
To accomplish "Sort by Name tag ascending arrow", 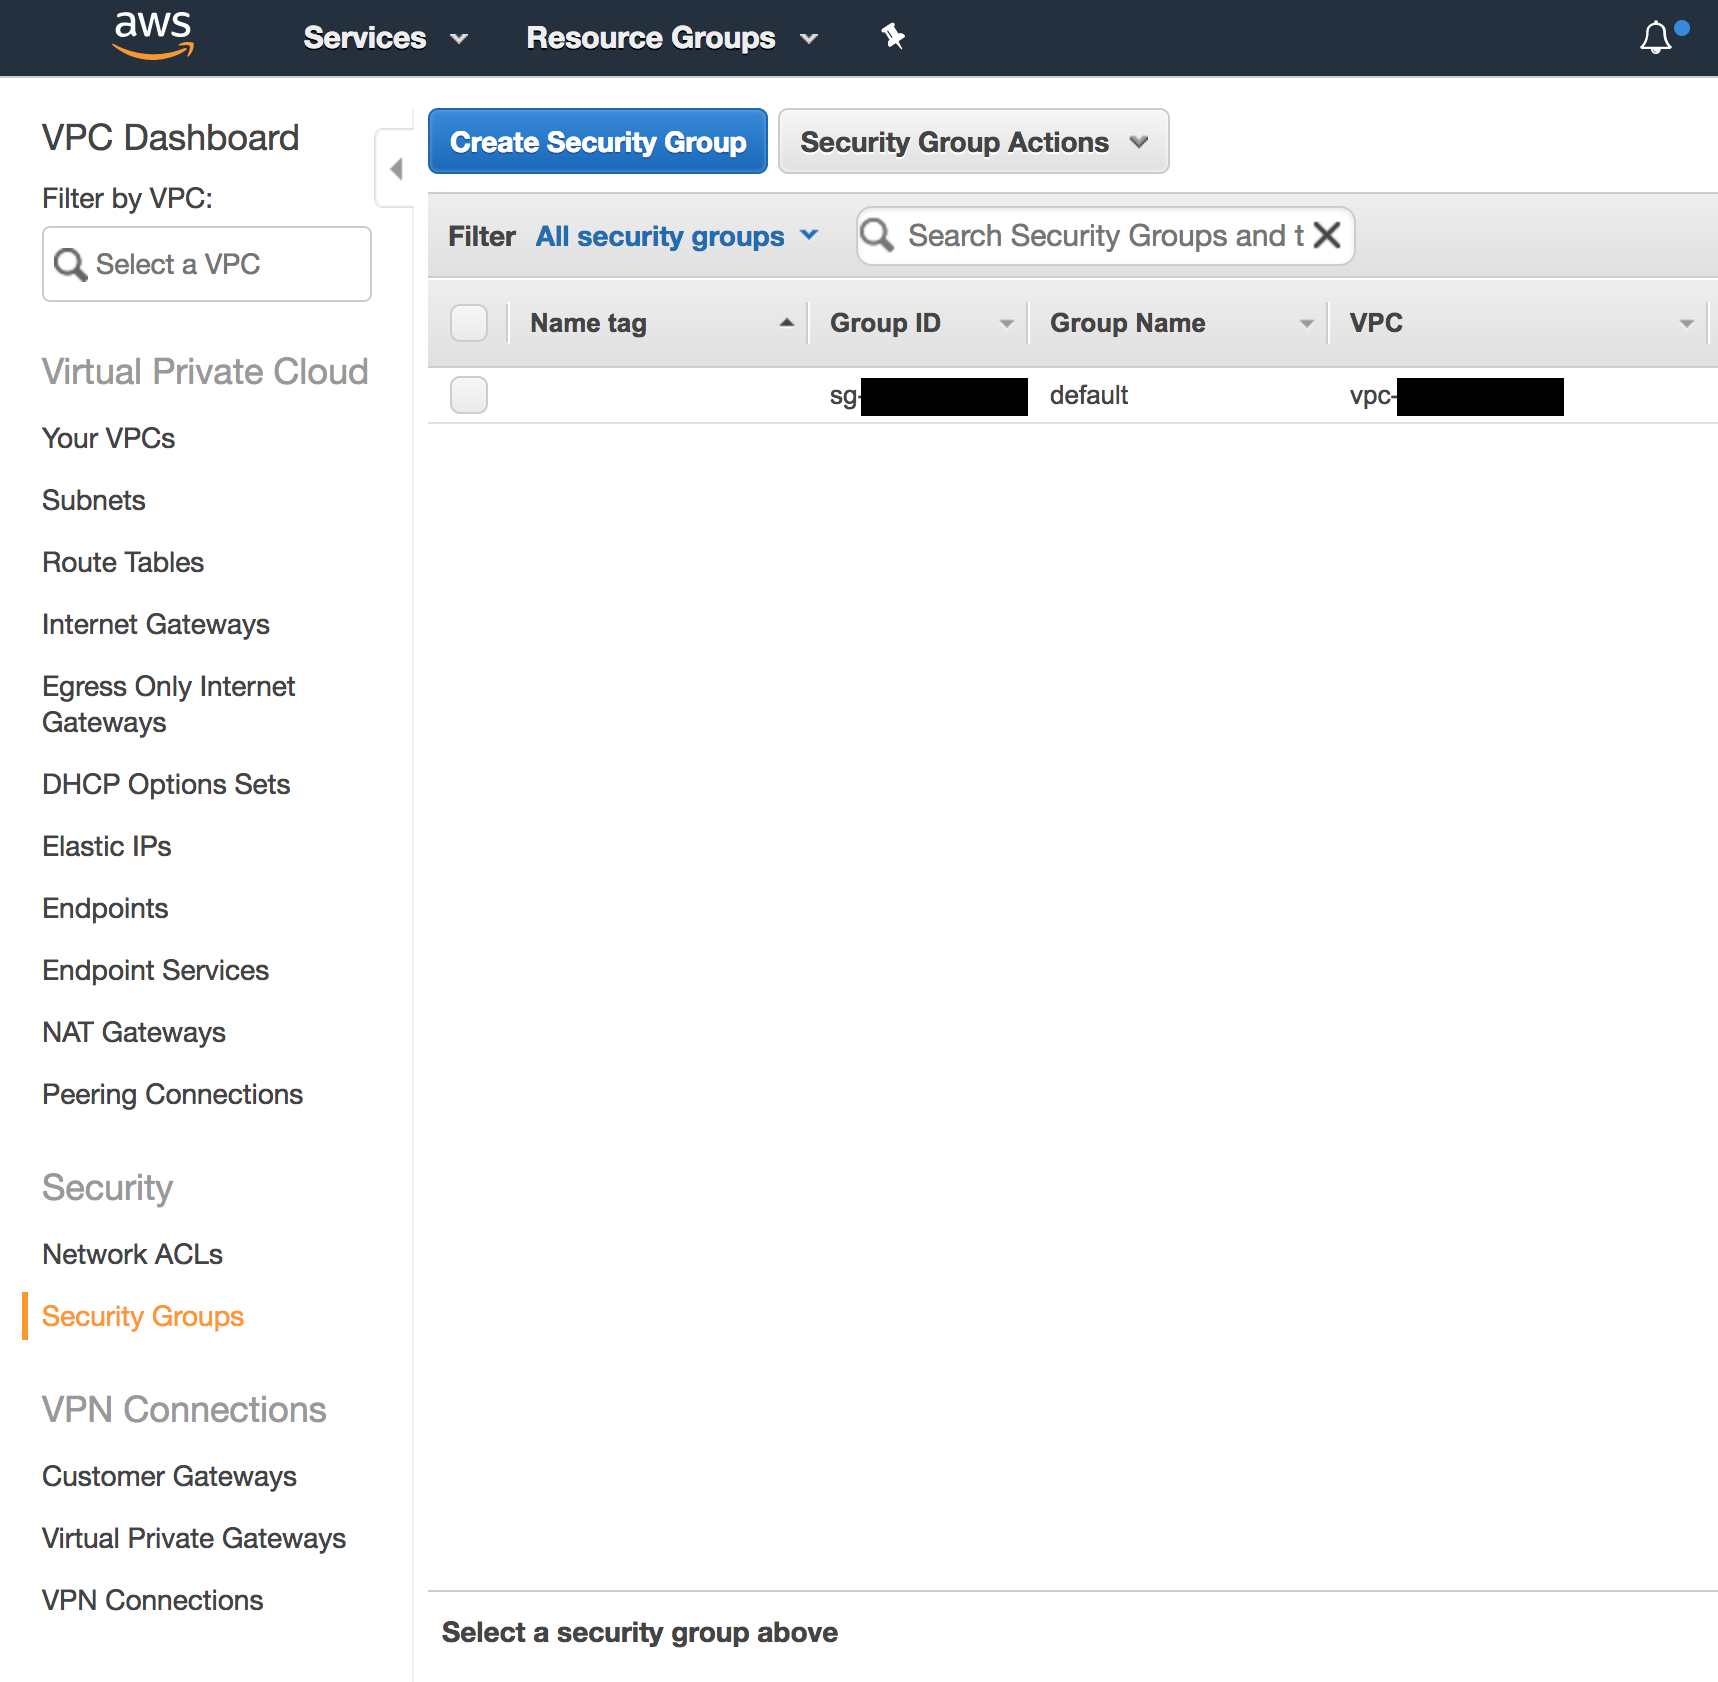I will (x=786, y=323).
